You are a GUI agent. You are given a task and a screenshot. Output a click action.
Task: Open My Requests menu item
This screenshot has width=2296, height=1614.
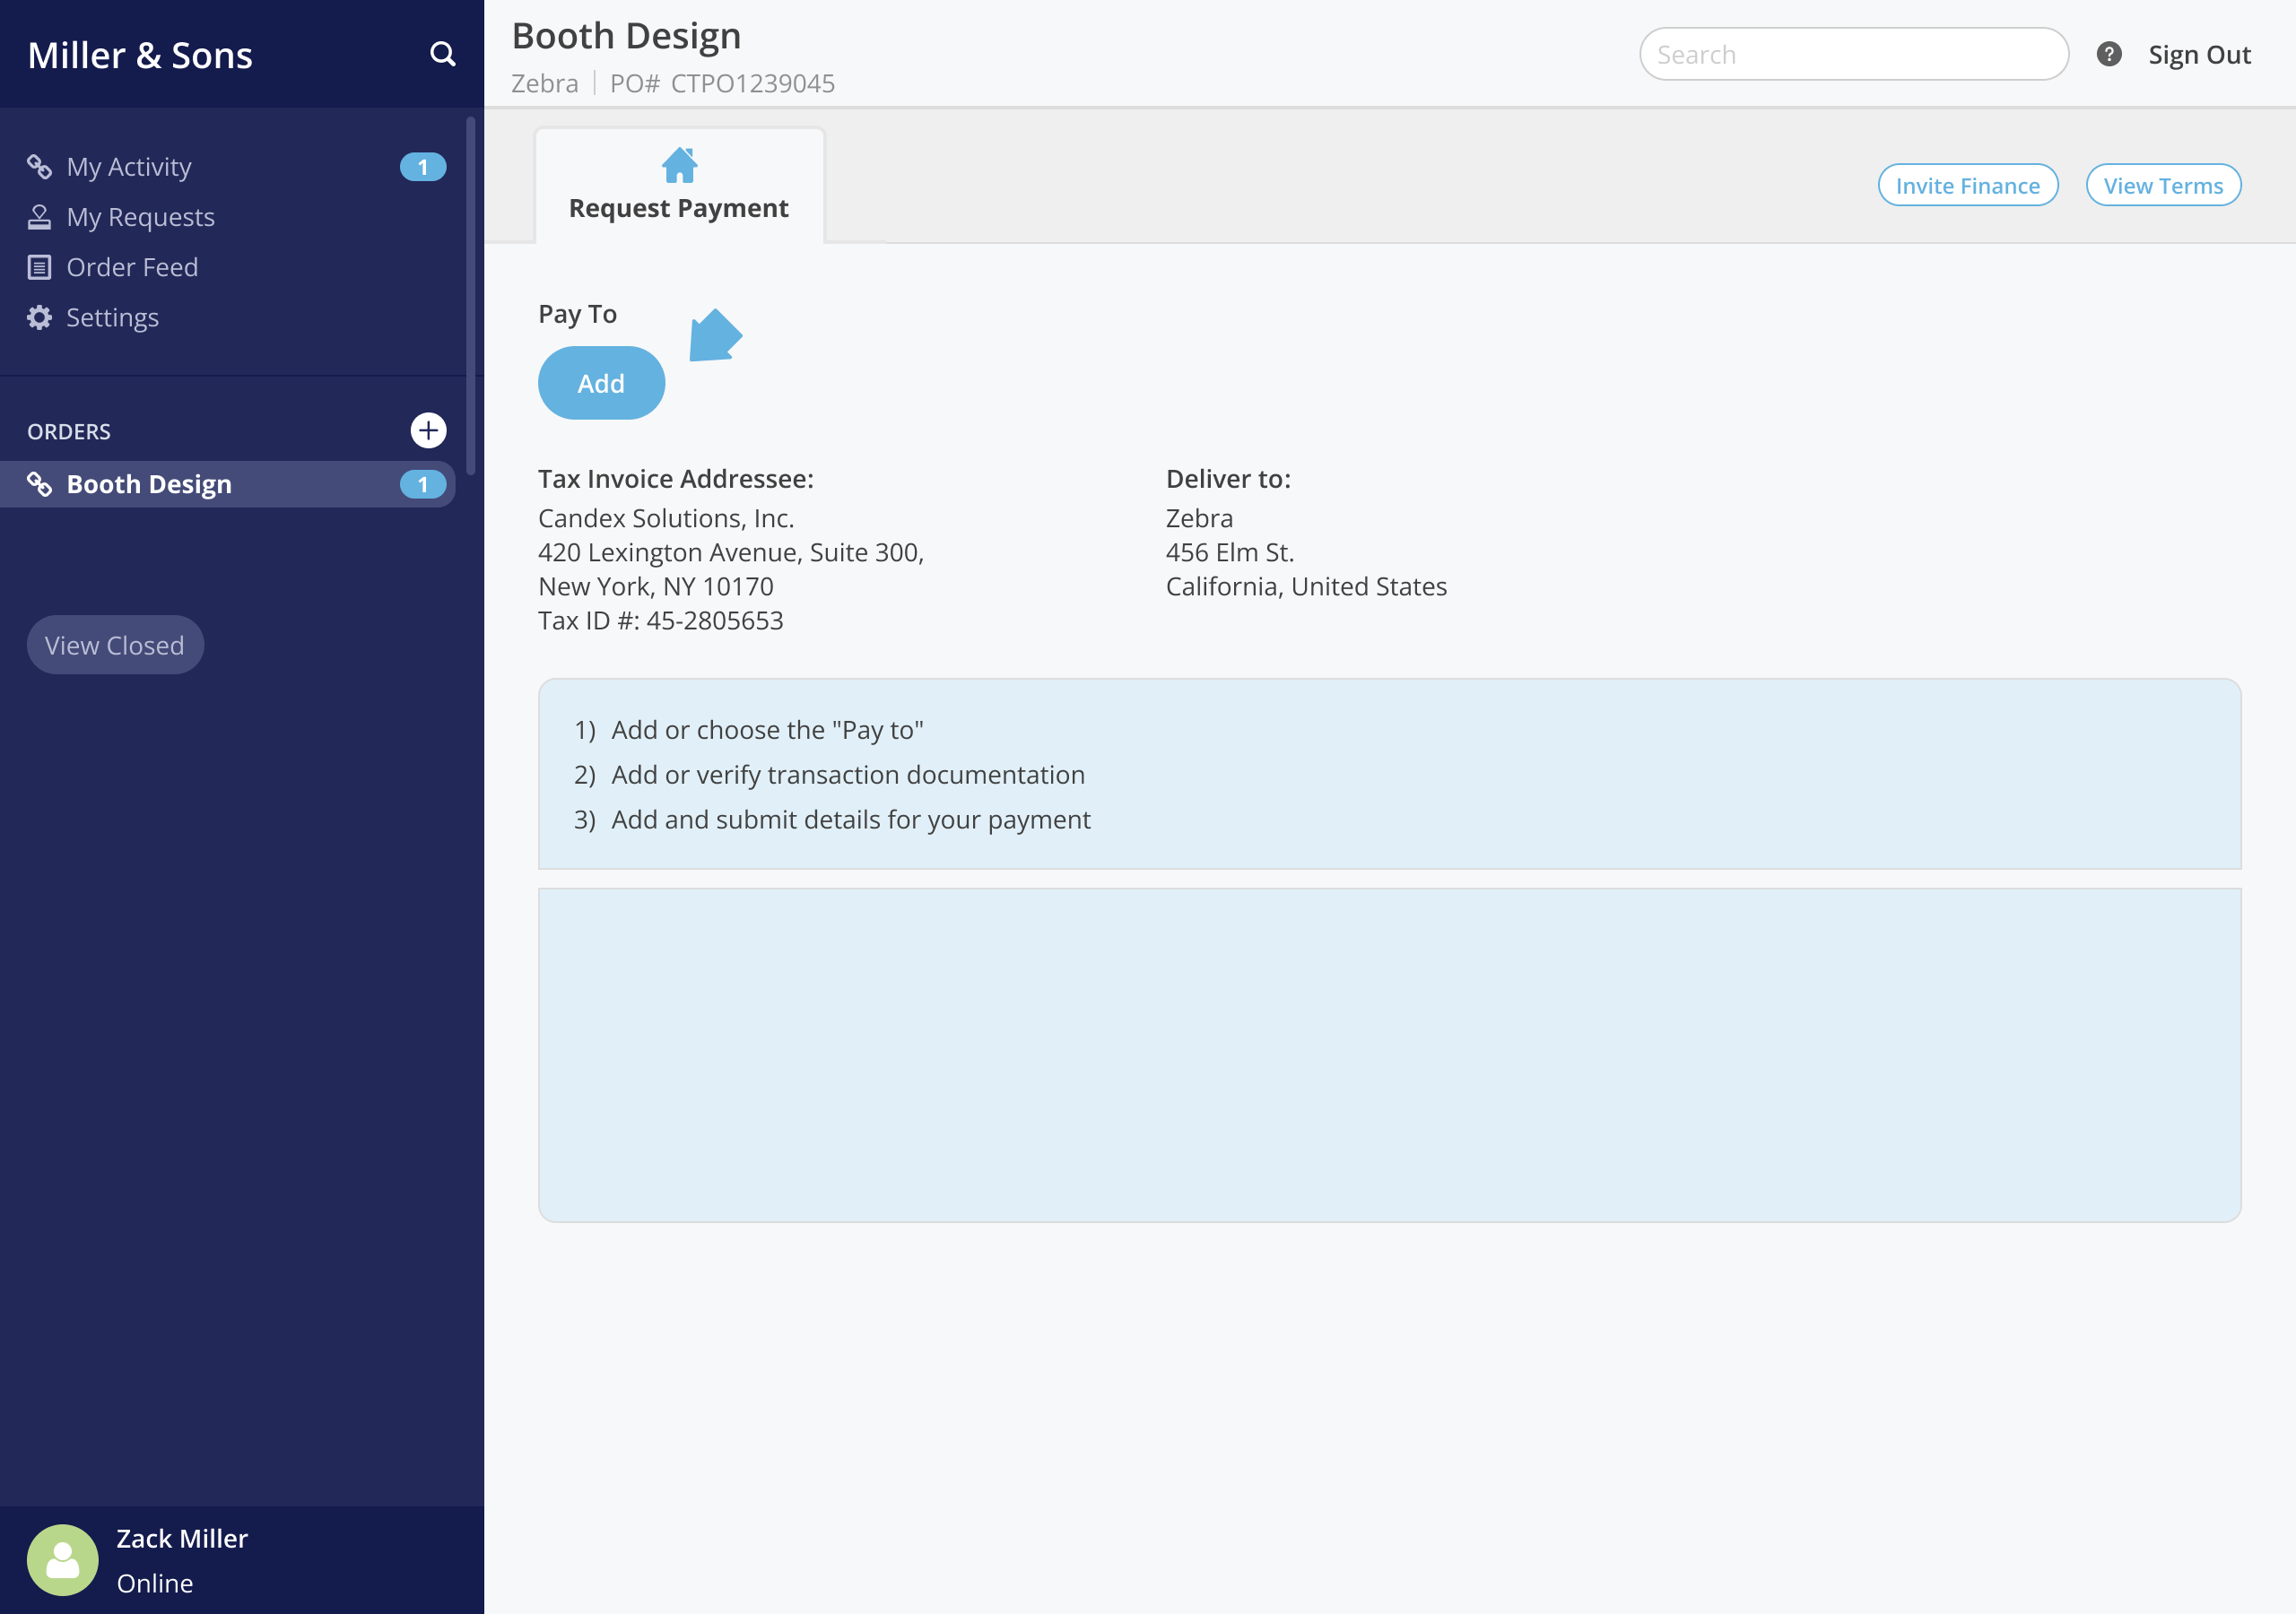[140, 217]
